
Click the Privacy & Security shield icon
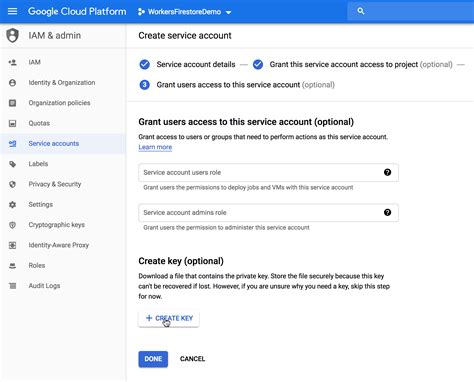tap(13, 184)
